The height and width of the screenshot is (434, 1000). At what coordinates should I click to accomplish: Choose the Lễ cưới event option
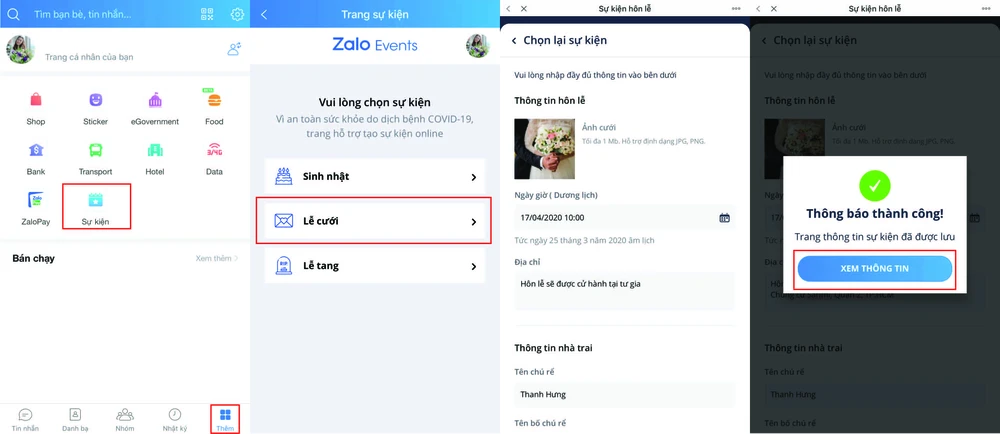[x=375, y=221]
